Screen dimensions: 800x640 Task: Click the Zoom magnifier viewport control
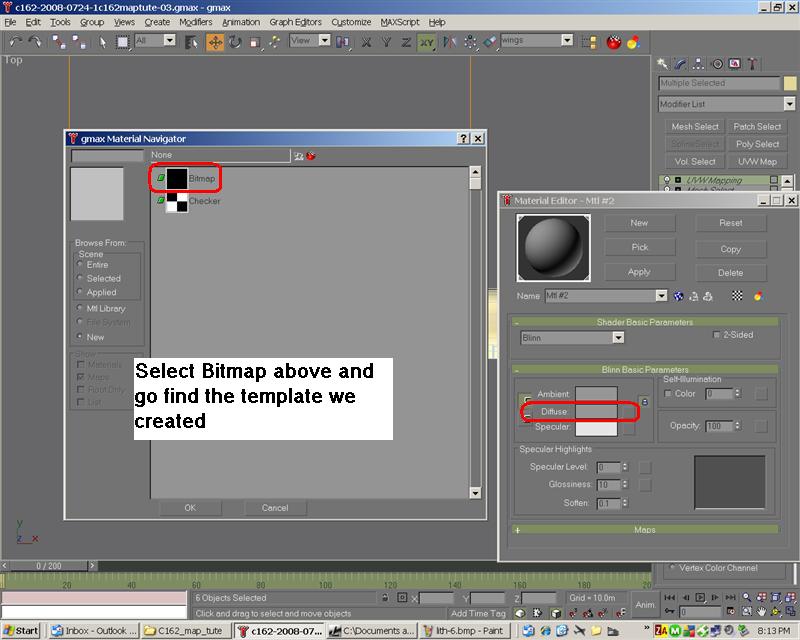746,597
